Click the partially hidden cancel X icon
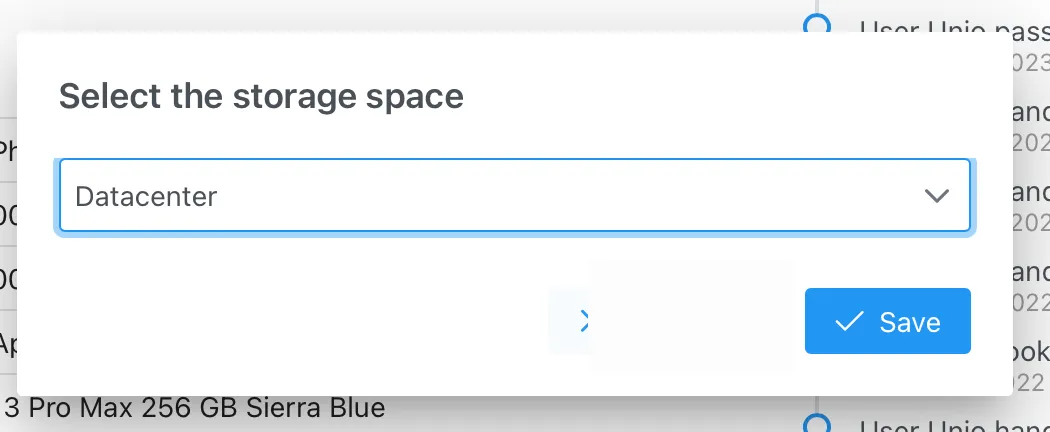The image size is (1050, 432). (x=584, y=320)
